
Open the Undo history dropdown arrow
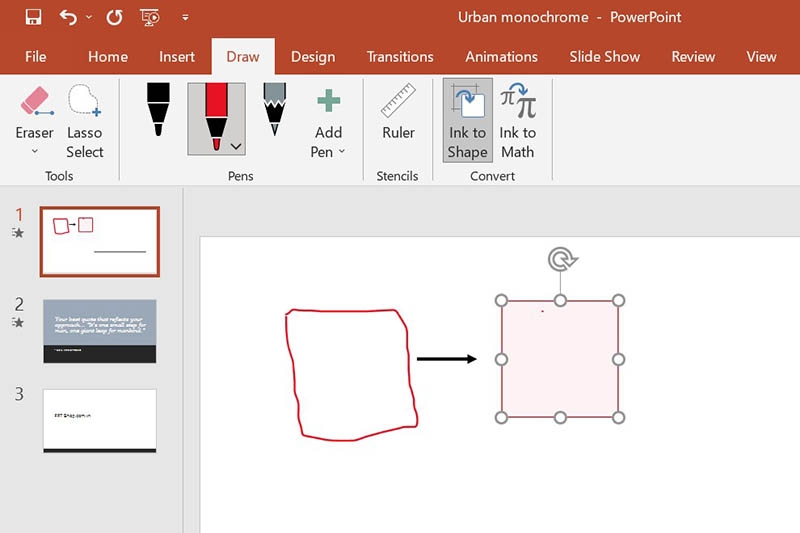89,17
